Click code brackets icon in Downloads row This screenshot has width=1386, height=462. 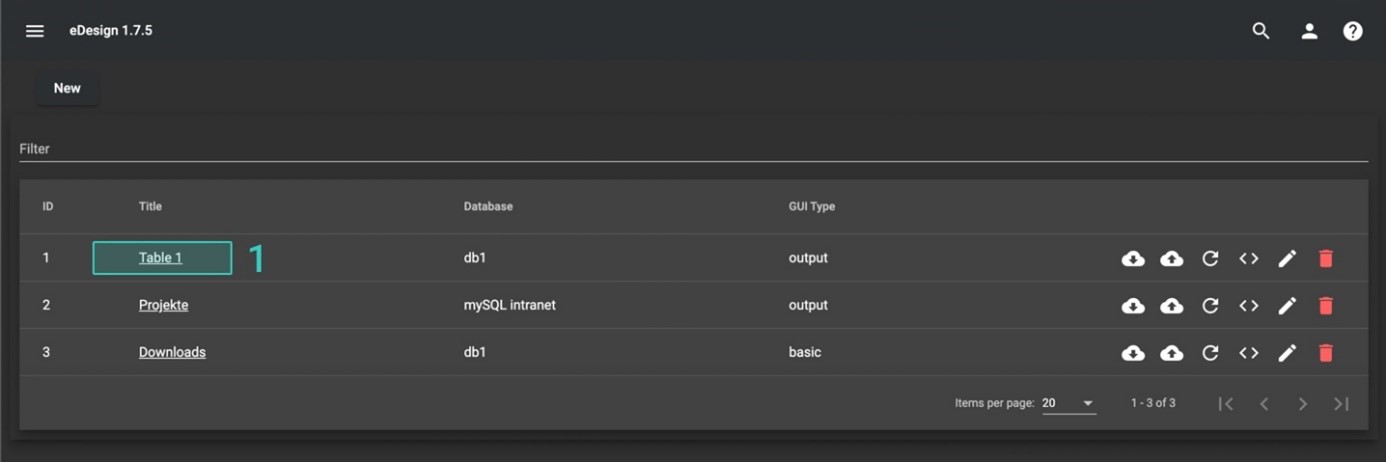click(x=1248, y=353)
